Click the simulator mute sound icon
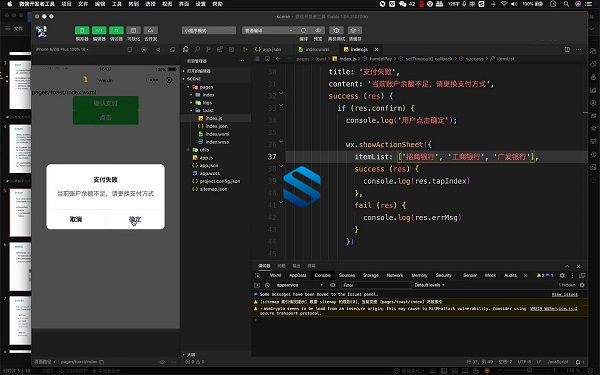This screenshot has width=600, height=375. point(158,50)
